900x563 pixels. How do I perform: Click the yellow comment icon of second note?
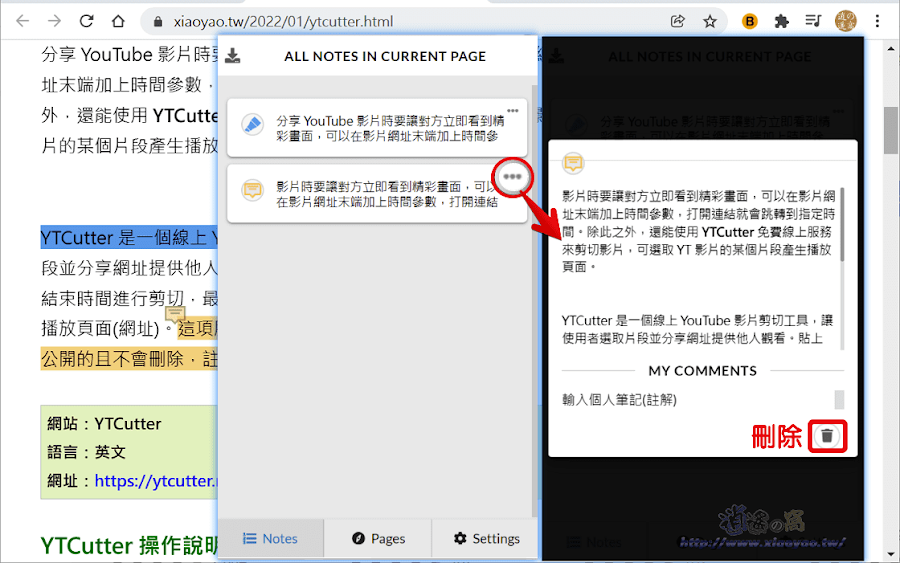pos(252,190)
